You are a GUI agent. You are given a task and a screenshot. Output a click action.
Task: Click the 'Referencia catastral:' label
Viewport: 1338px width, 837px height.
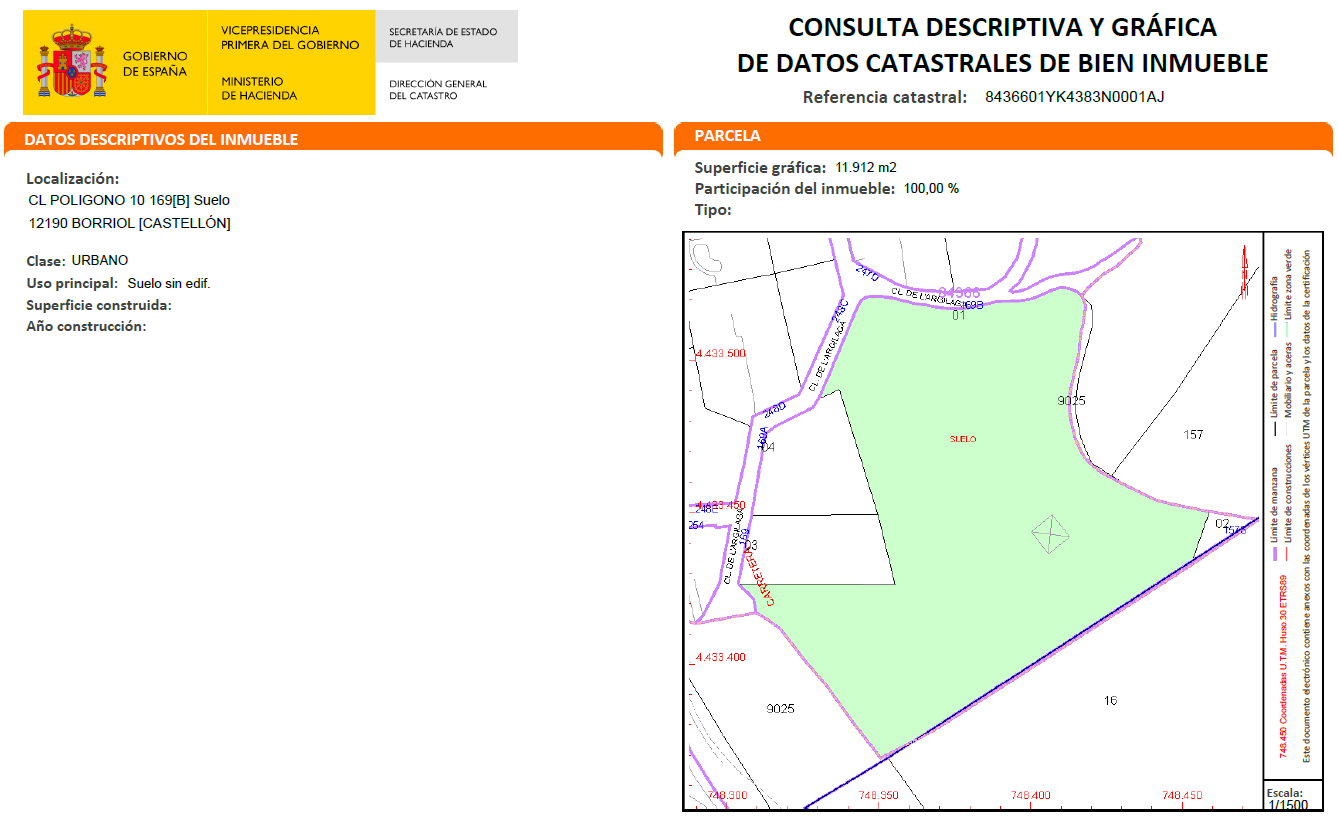click(885, 97)
